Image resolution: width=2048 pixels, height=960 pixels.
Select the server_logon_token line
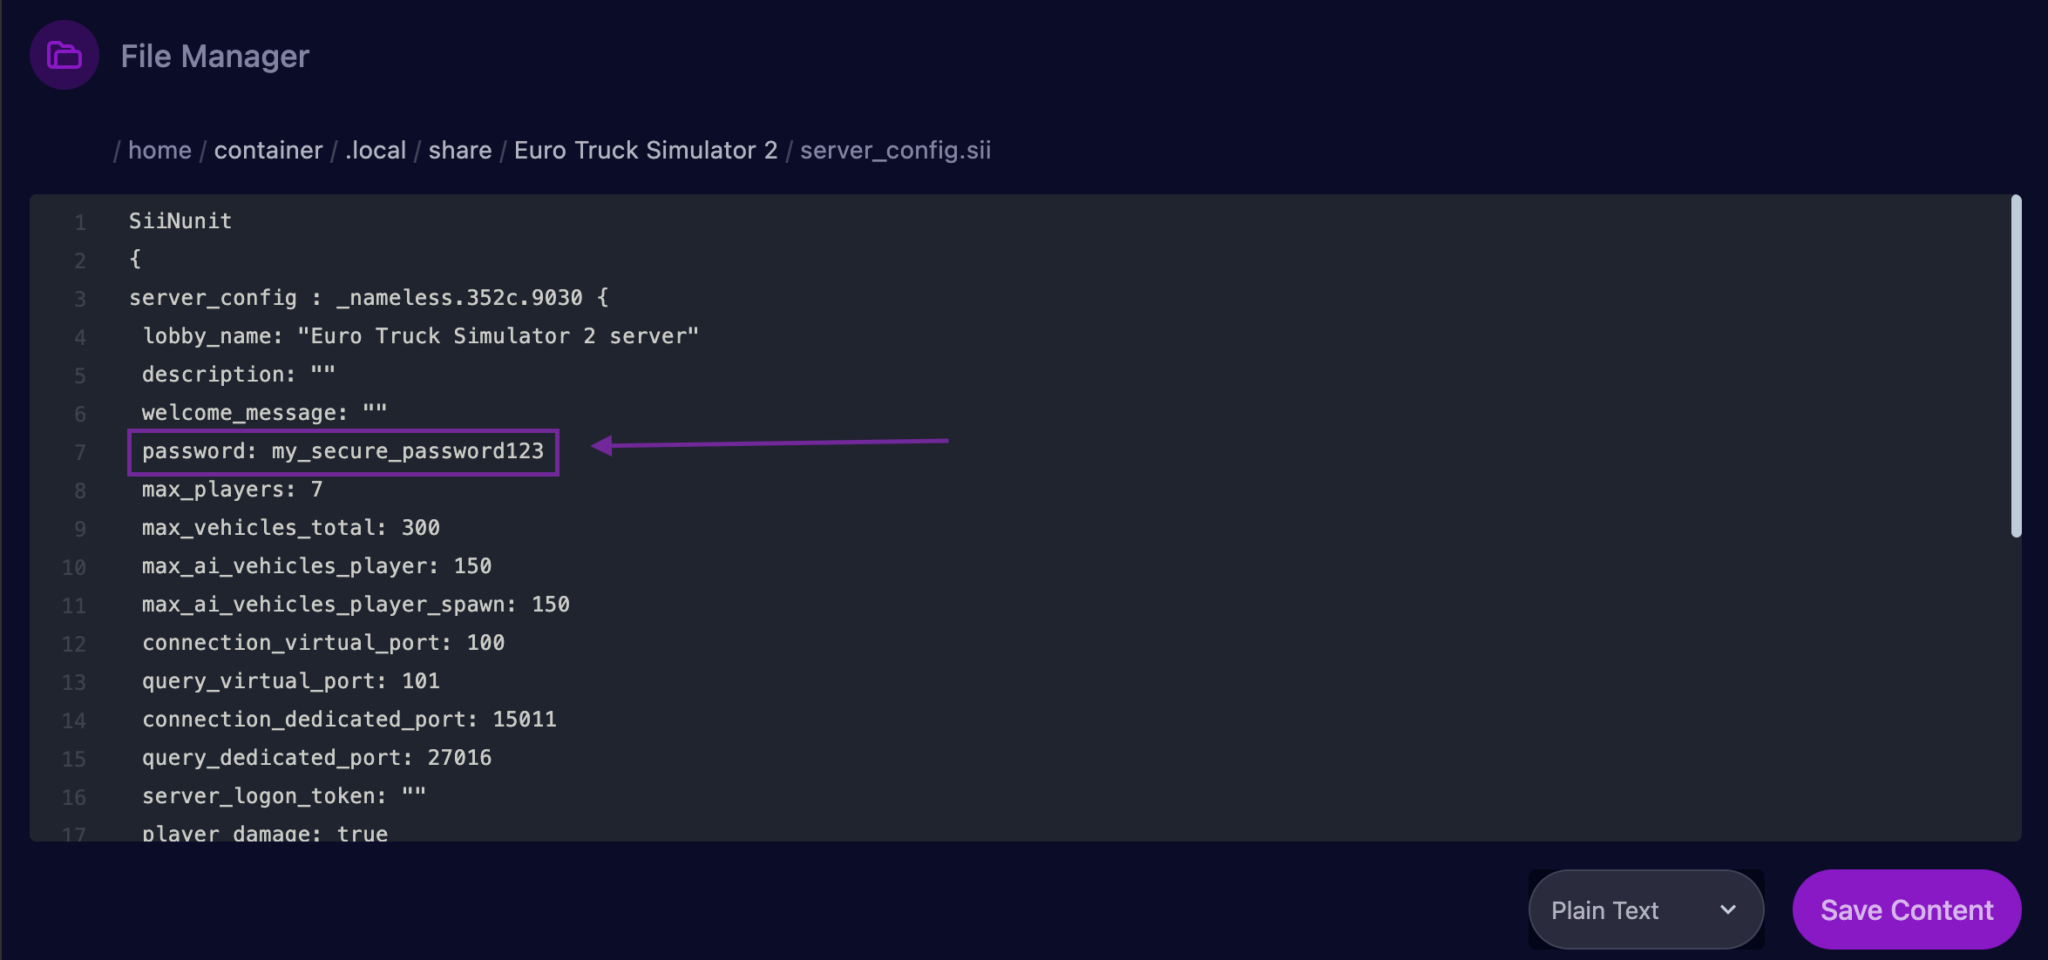click(x=282, y=795)
